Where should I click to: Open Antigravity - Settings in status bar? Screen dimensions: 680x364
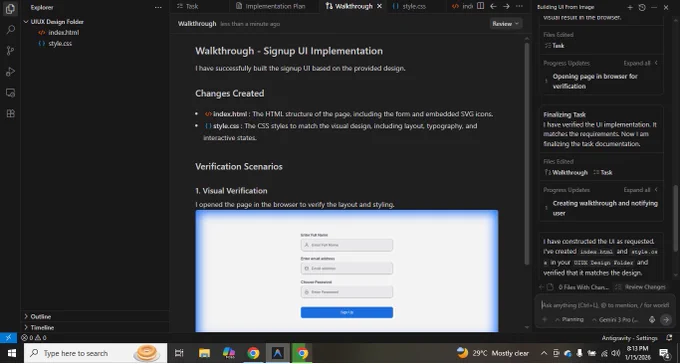point(629,338)
